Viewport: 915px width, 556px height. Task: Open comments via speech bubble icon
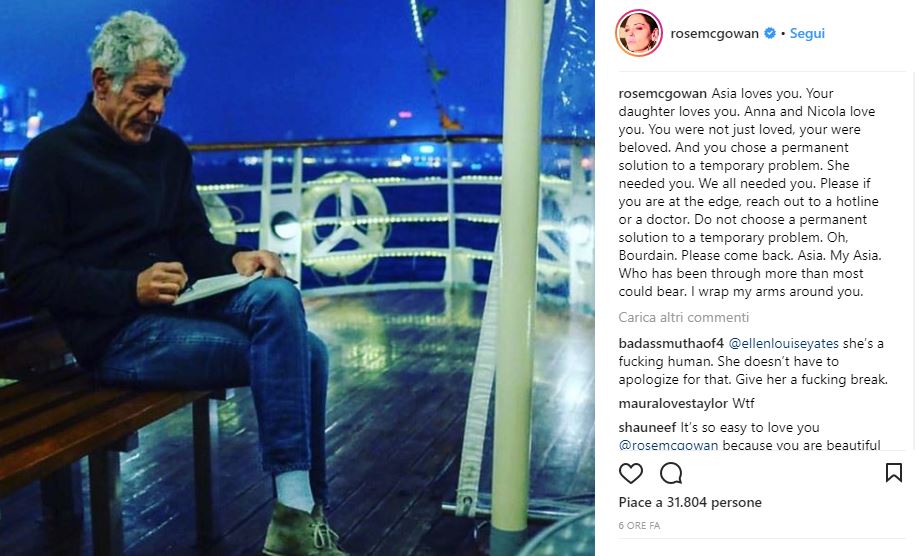click(x=671, y=473)
